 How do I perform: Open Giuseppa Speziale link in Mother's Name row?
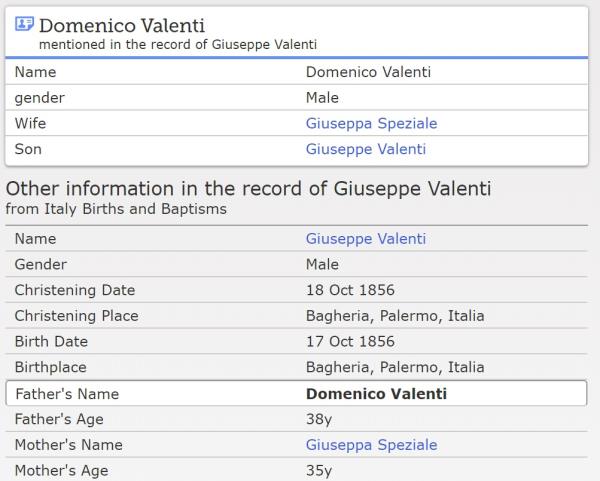coord(371,445)
